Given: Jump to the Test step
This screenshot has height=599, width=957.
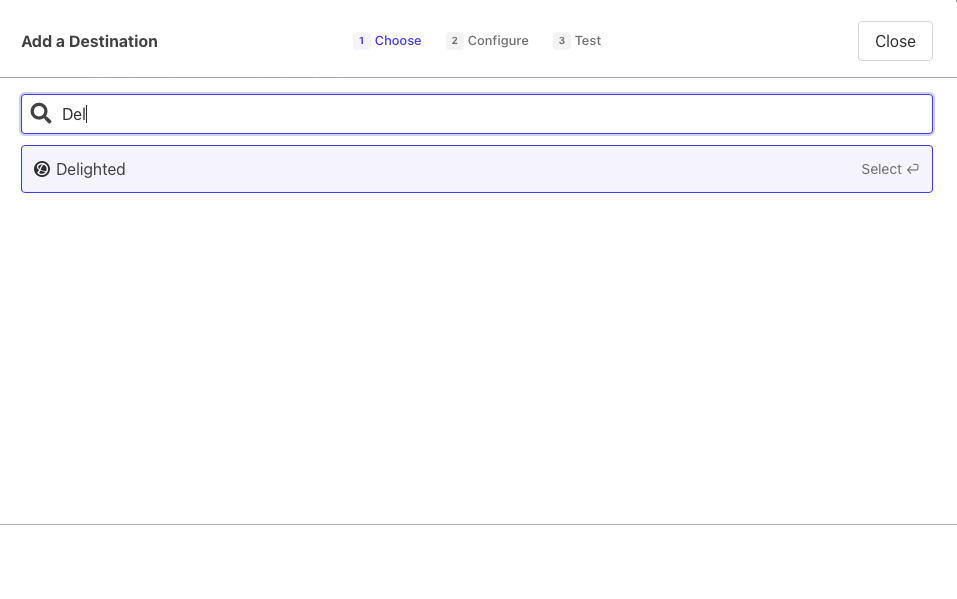Looking at the screenshot, I should 588,41.
